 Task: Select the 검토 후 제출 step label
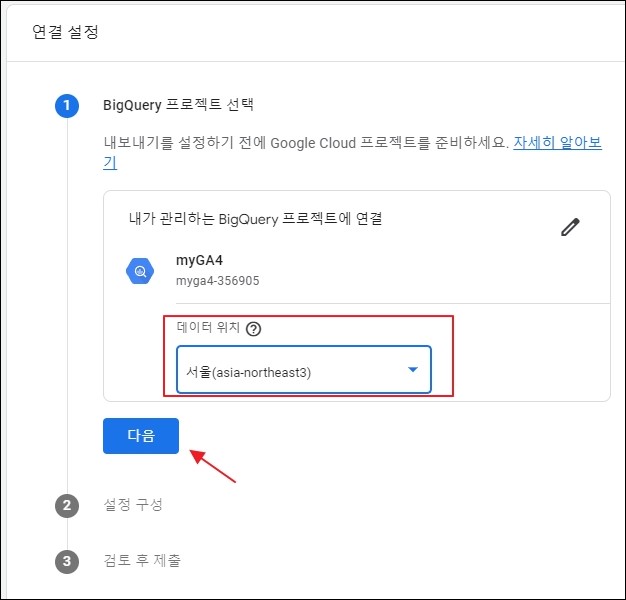pyautogui.click(x=142, y=560)
